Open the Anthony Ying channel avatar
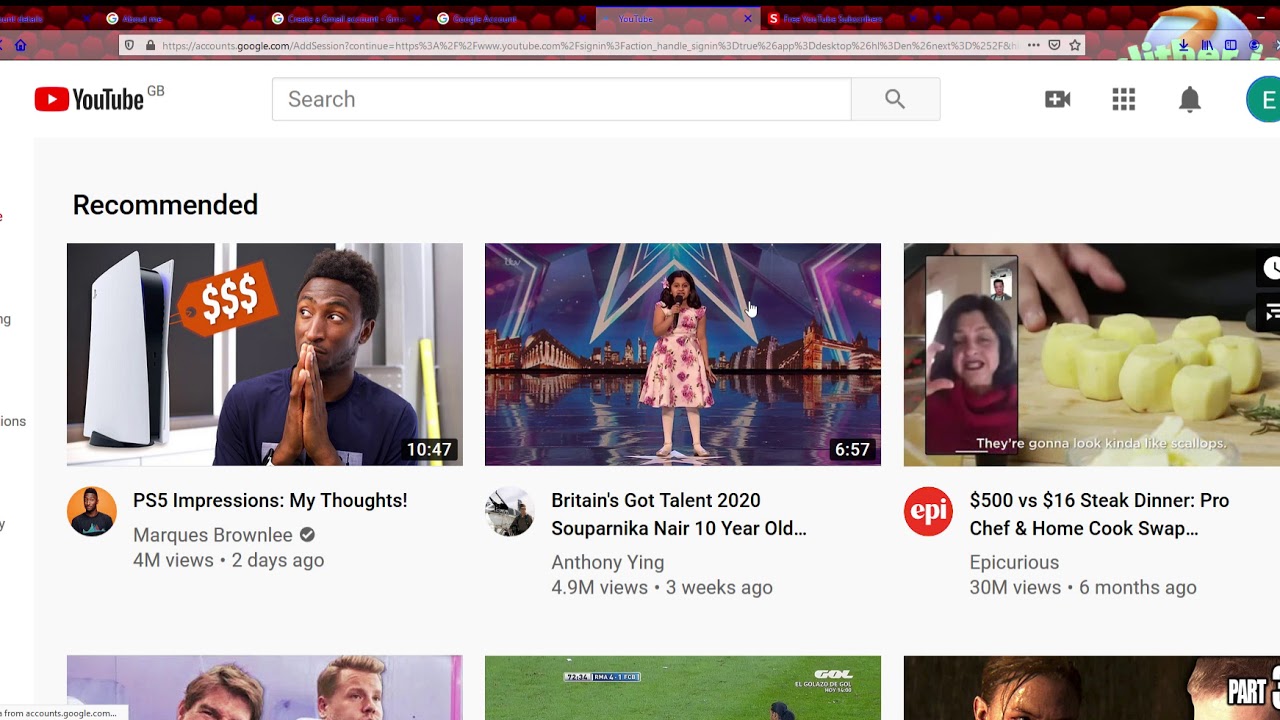Screen dimensions: 1280x720 [x=510, y=512]
